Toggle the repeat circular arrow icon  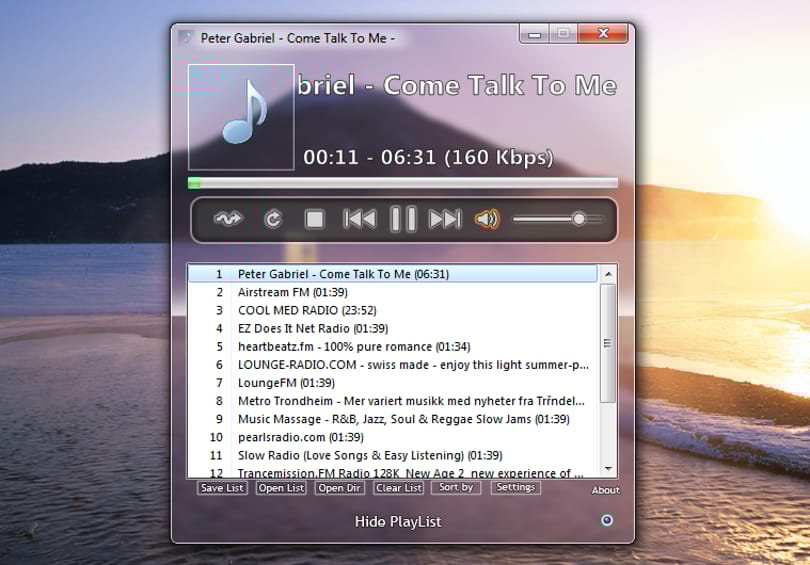tap(273, 219)
